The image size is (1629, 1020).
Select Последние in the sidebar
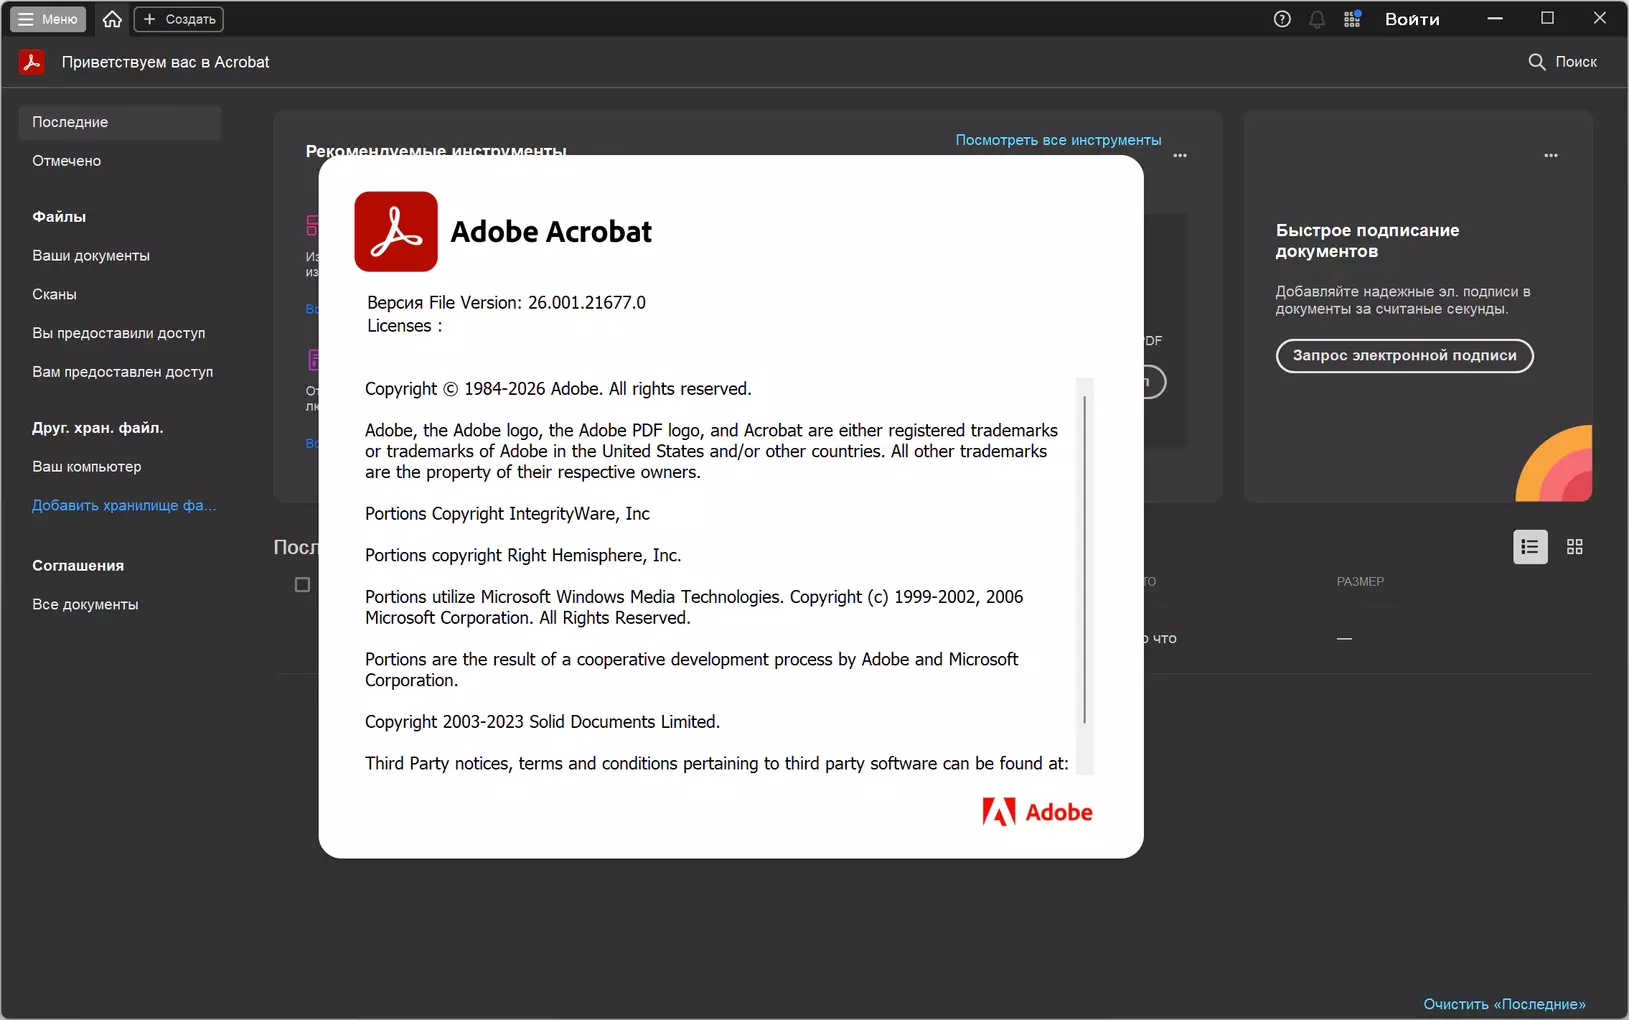[x=120, y=122]
